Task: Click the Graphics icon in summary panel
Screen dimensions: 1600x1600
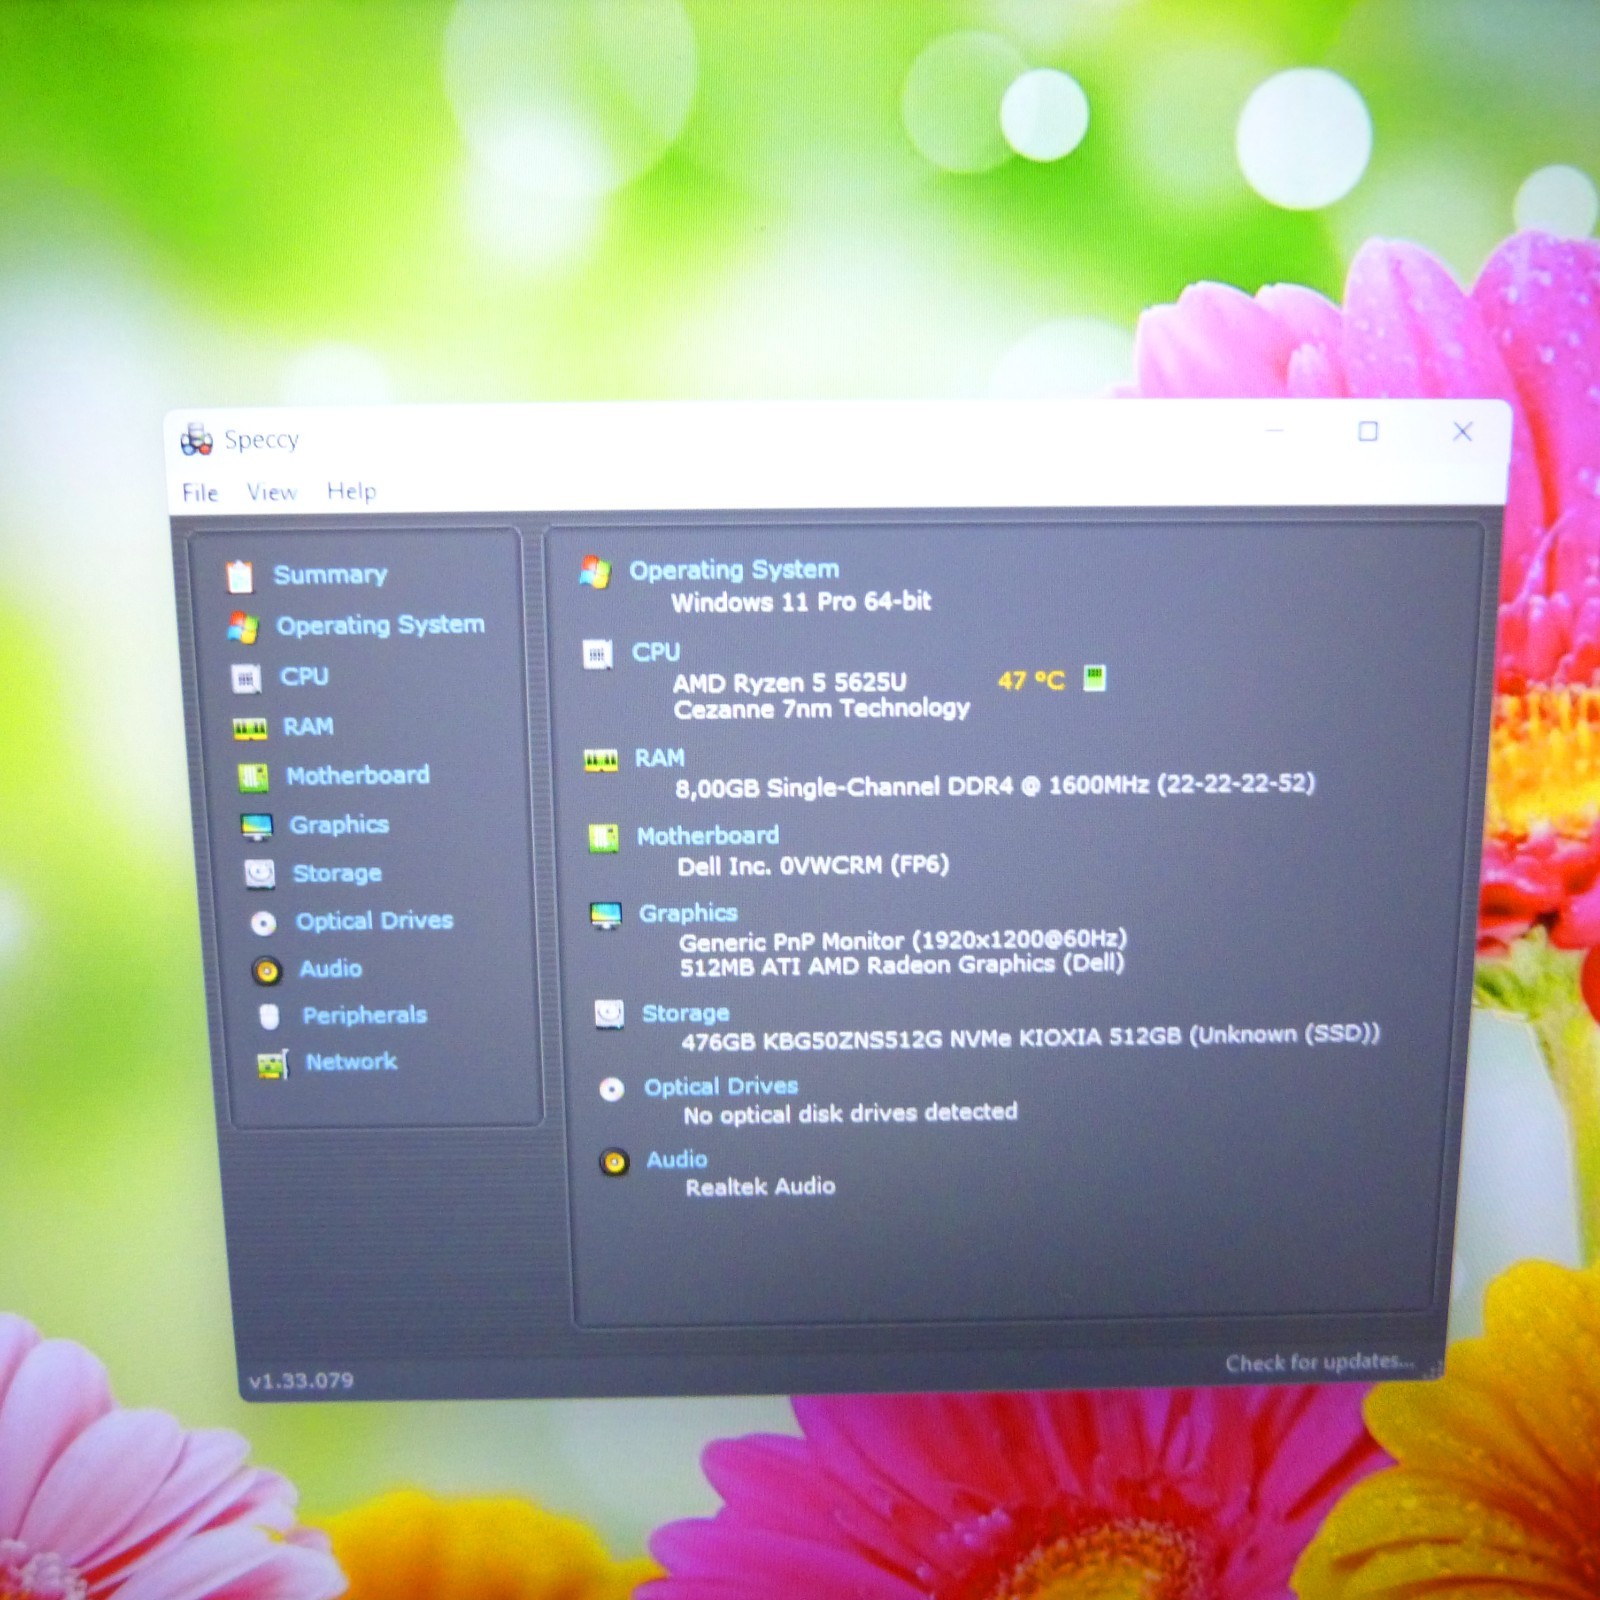Action: point(606,915)
